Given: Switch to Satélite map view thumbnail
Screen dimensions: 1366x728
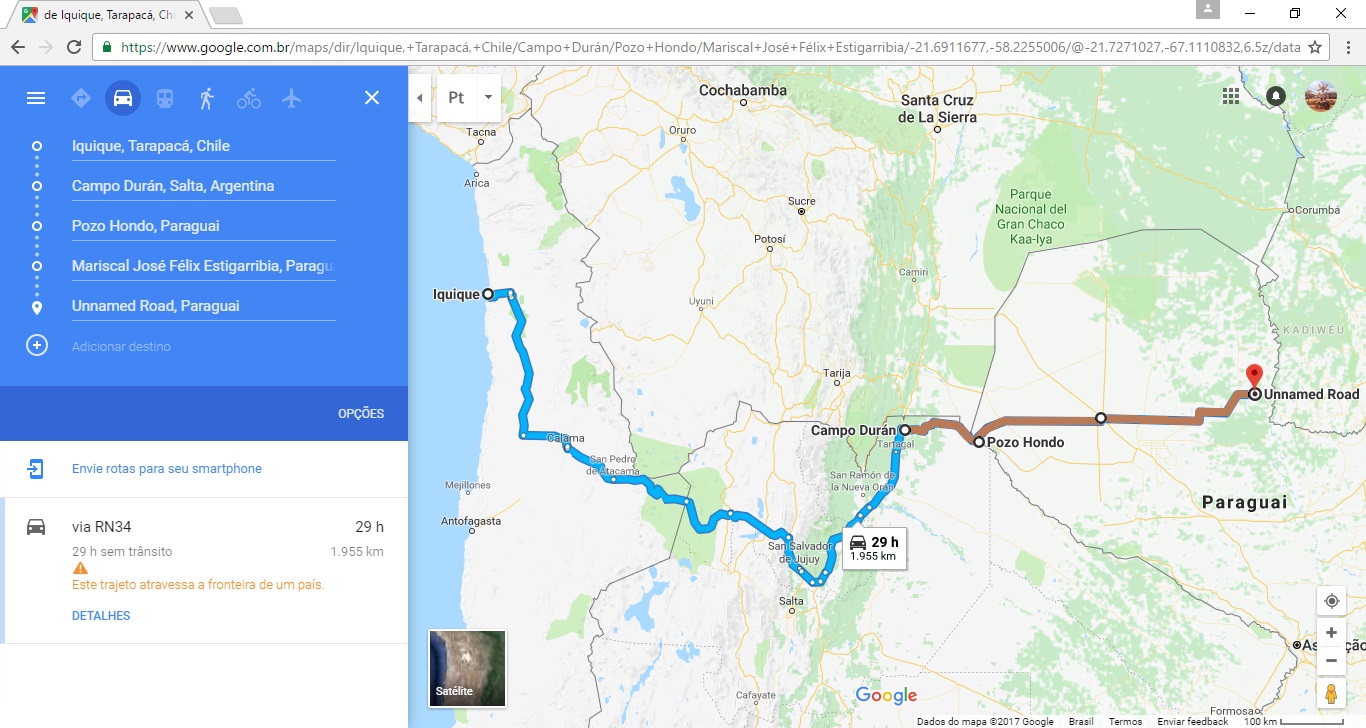Looking at the screenshot, I should 467,668.
